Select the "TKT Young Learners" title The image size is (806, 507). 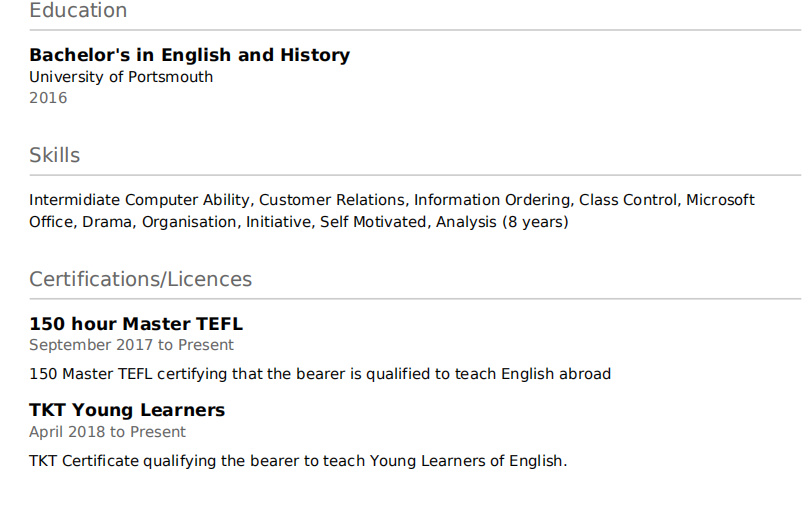(127, 410)
